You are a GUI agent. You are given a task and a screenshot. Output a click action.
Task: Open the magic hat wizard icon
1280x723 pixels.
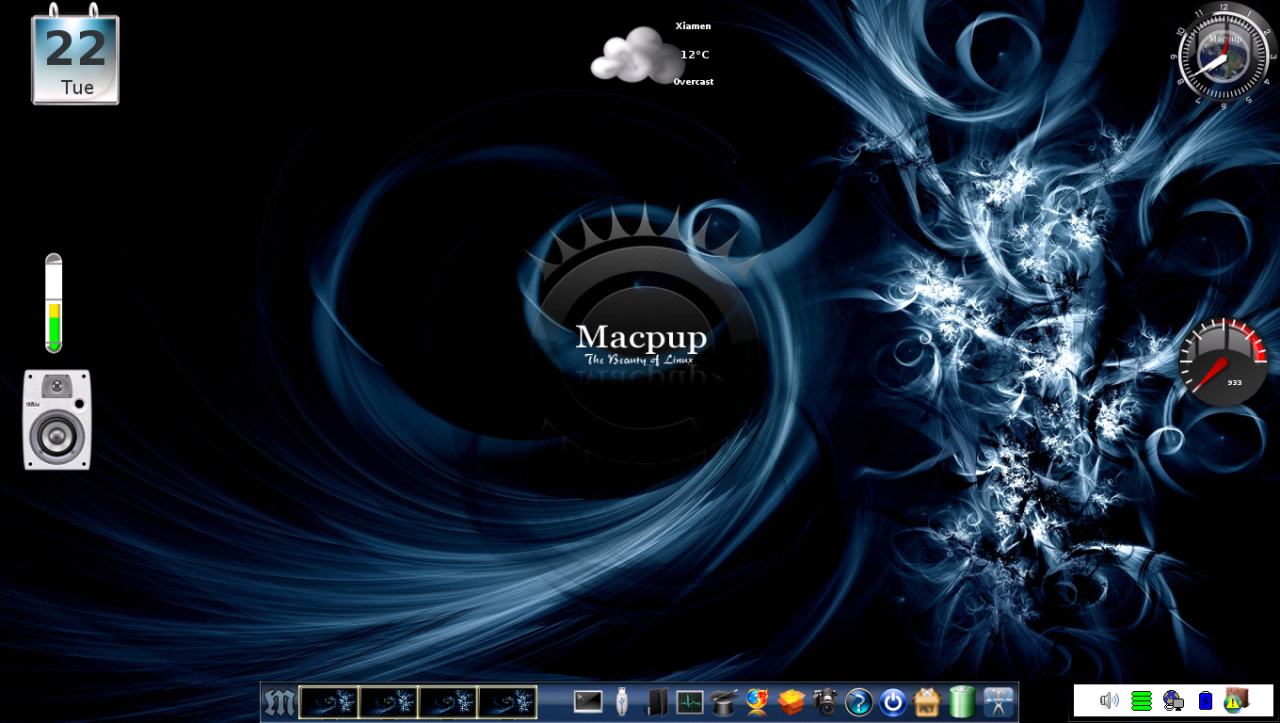[x=724, y=702]
